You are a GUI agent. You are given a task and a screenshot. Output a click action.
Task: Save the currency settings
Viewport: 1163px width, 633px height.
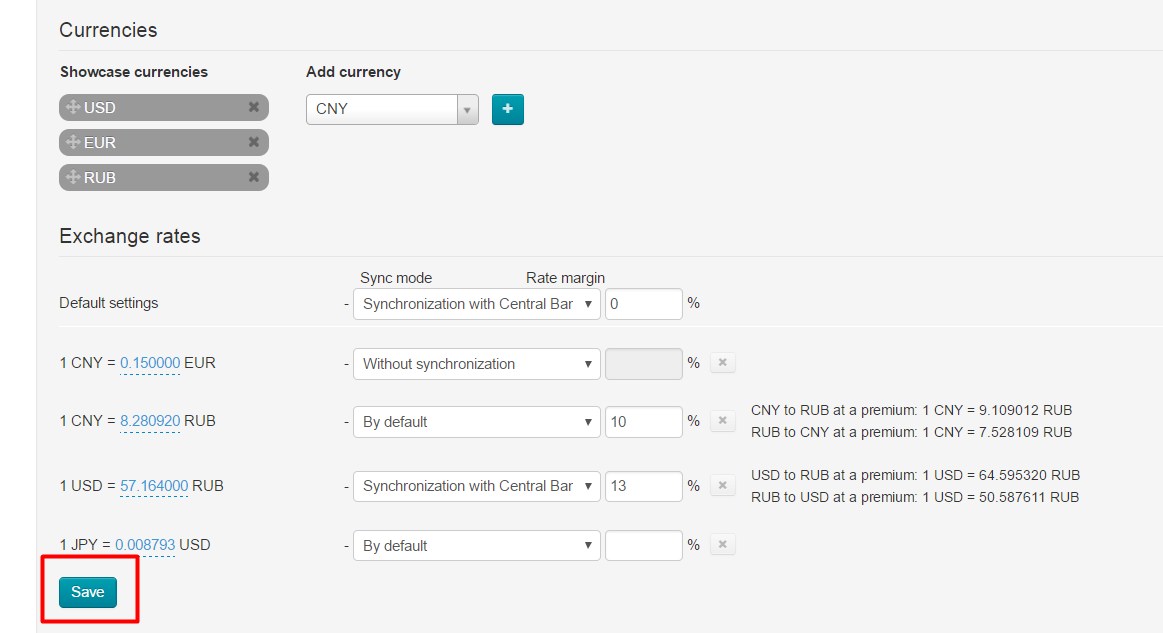[88, 592]
